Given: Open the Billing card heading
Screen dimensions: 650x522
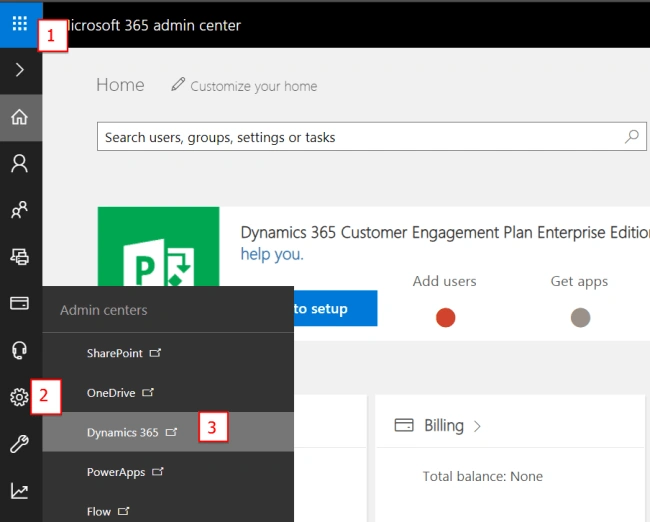Looking at the screenshot, I should 444,425.
